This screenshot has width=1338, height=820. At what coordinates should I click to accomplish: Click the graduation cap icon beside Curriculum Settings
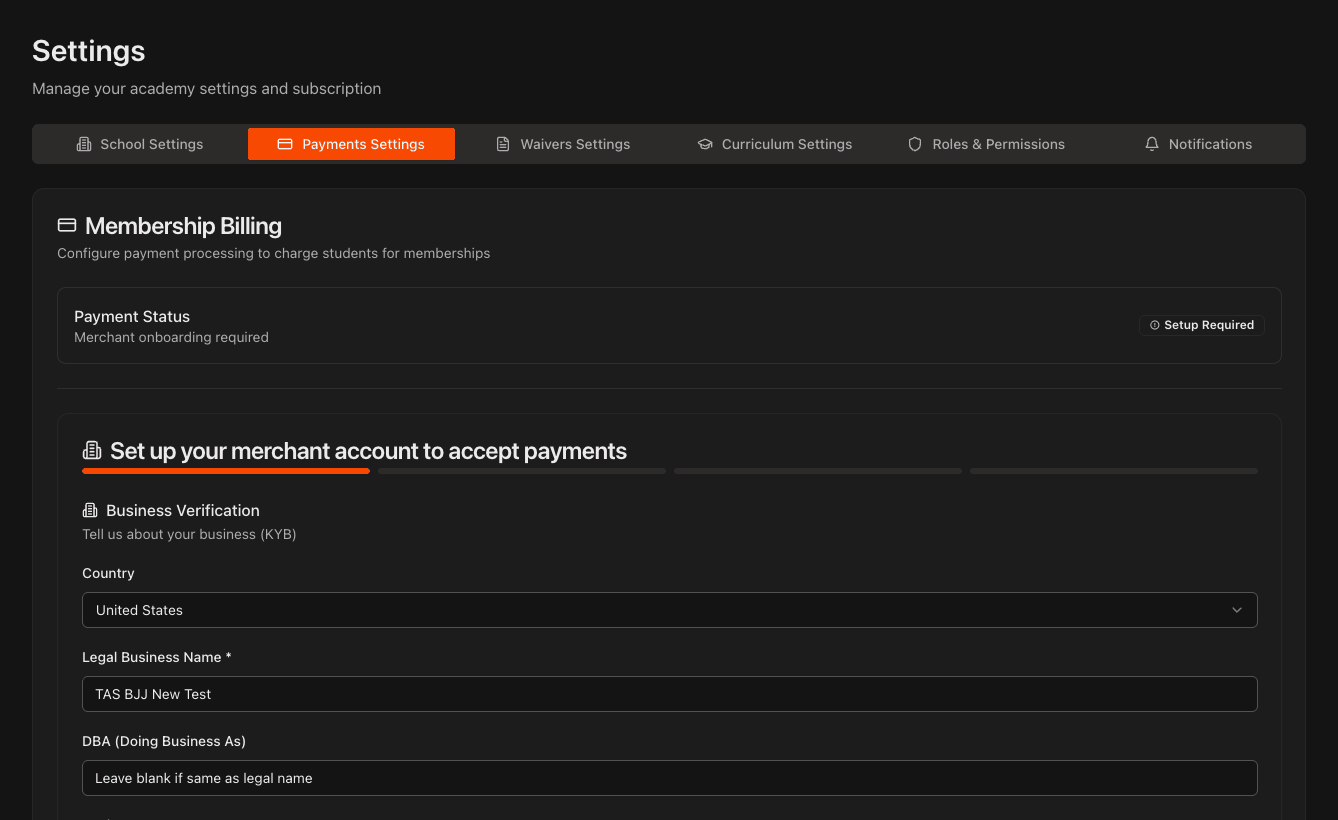coord(705,144)
